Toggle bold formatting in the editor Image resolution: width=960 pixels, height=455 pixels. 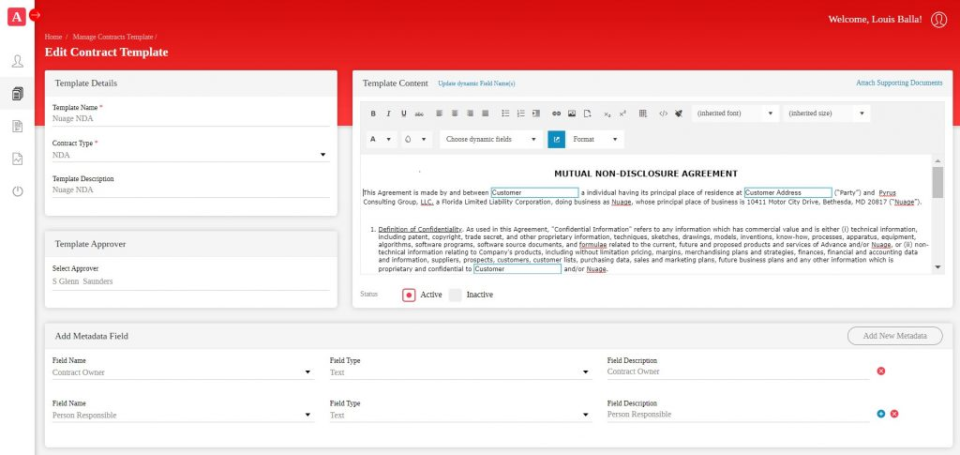(373, 113)
